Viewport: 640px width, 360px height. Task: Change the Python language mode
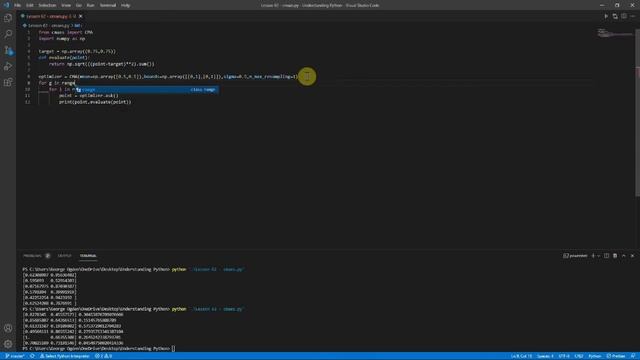[x=595, y=356]
